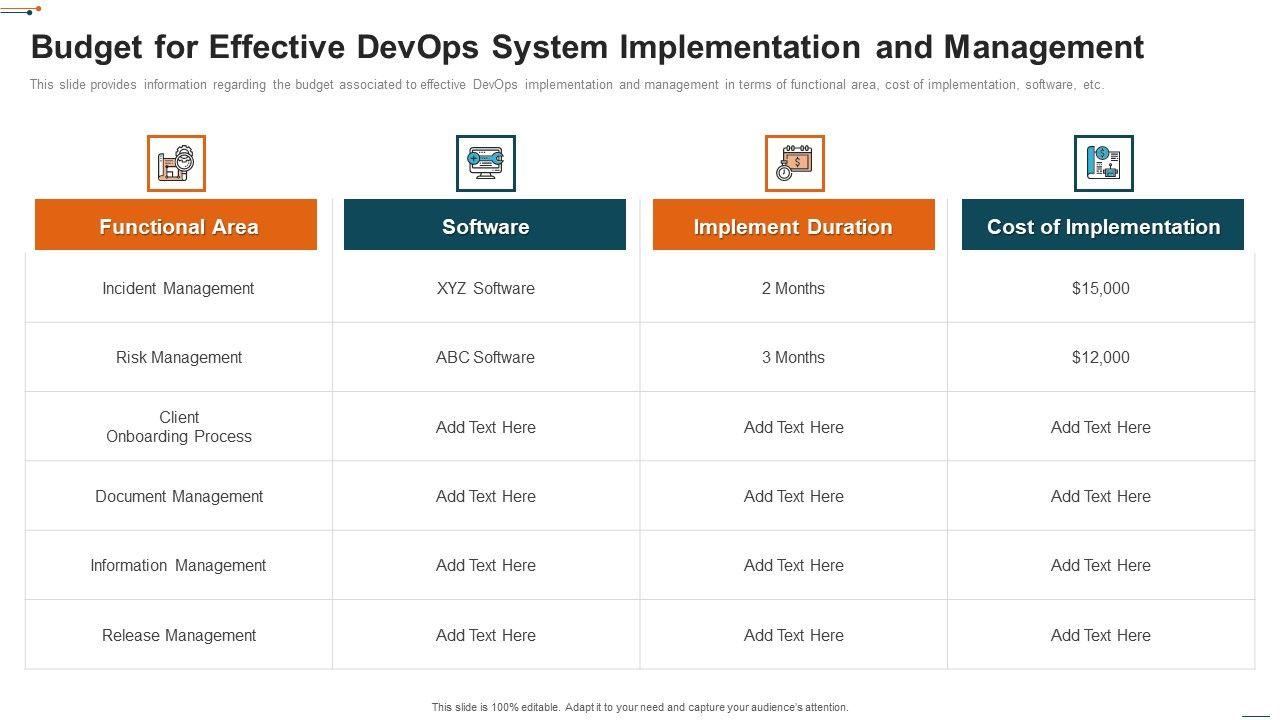Click the Functional Area blueprint icon

pos(176,163)
